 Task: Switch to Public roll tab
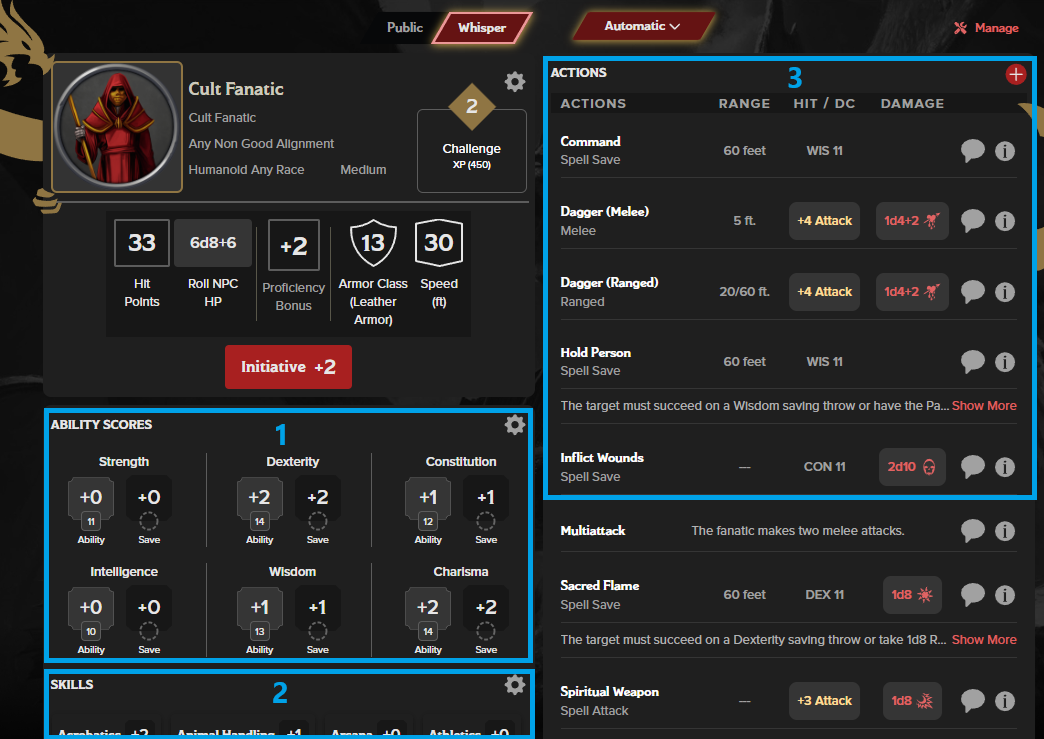[405, 28]
